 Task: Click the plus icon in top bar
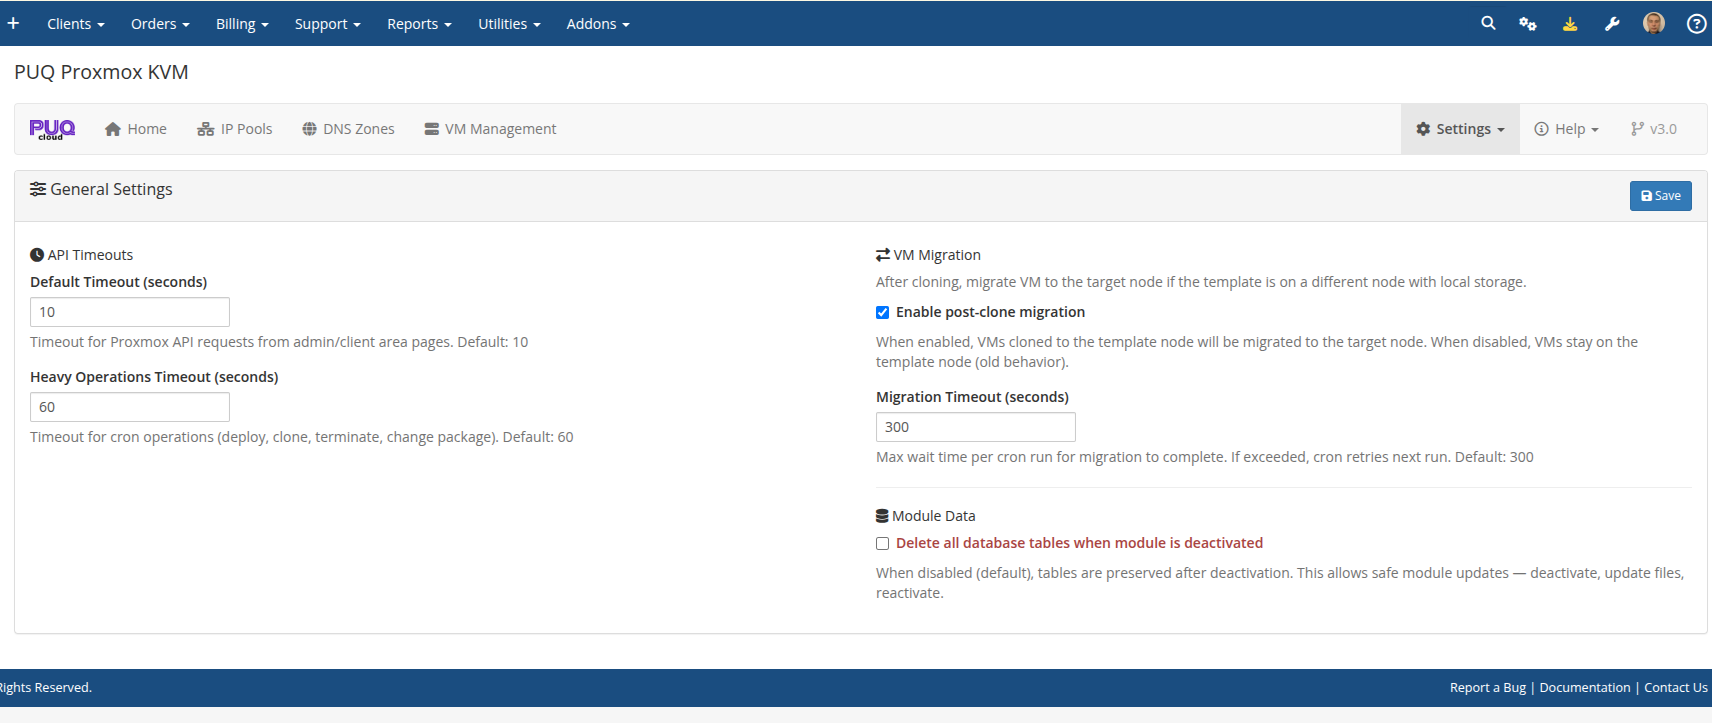tap(13, 23)
